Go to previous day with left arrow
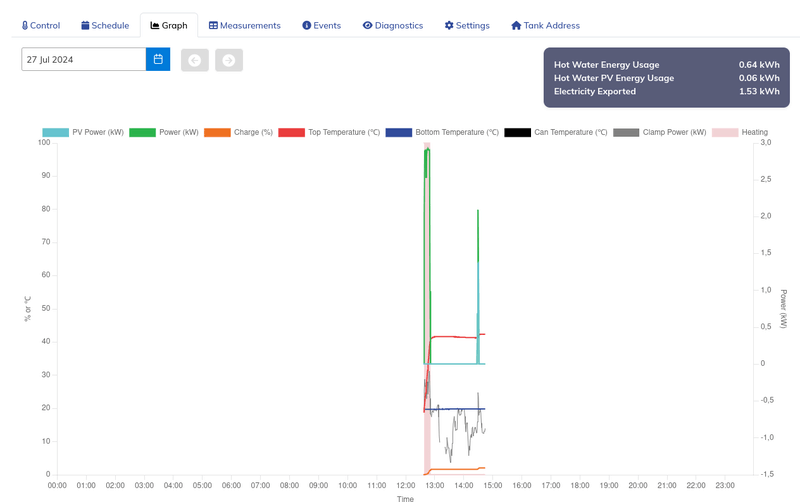 [195, 60]
